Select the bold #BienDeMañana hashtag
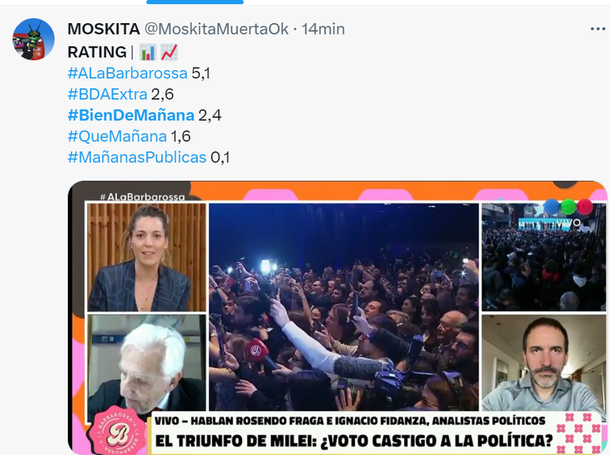The height and width of the screenshot is (455, 610). [131, 115]
